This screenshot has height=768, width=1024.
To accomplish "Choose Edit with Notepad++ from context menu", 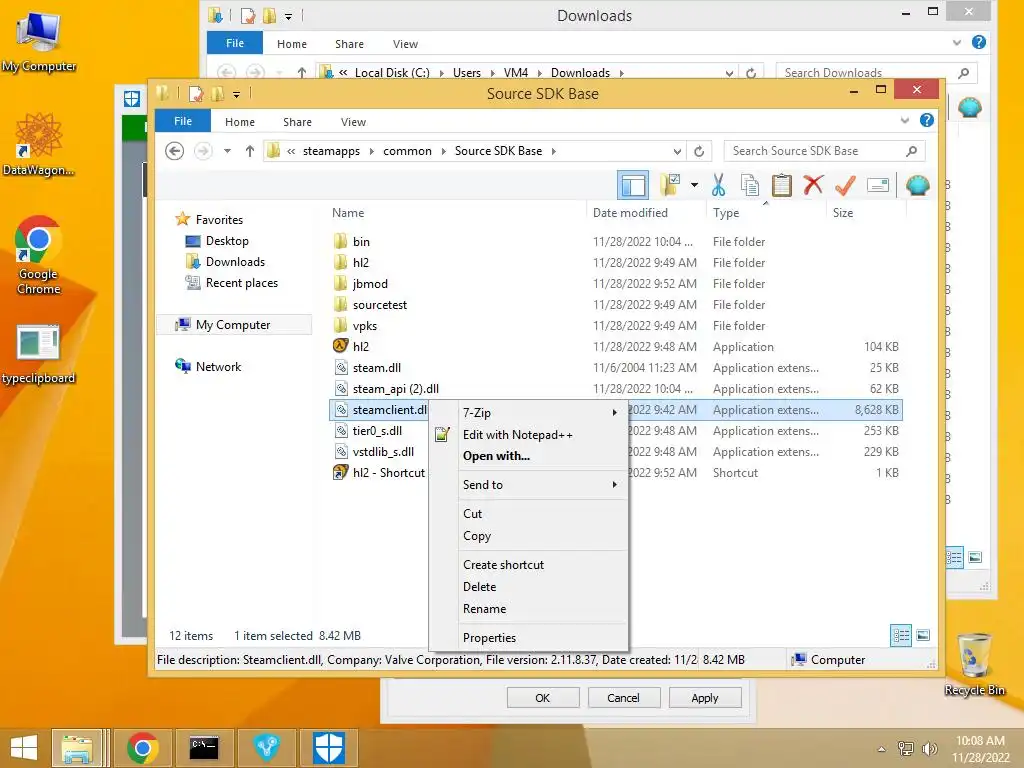I will point(529,435).
